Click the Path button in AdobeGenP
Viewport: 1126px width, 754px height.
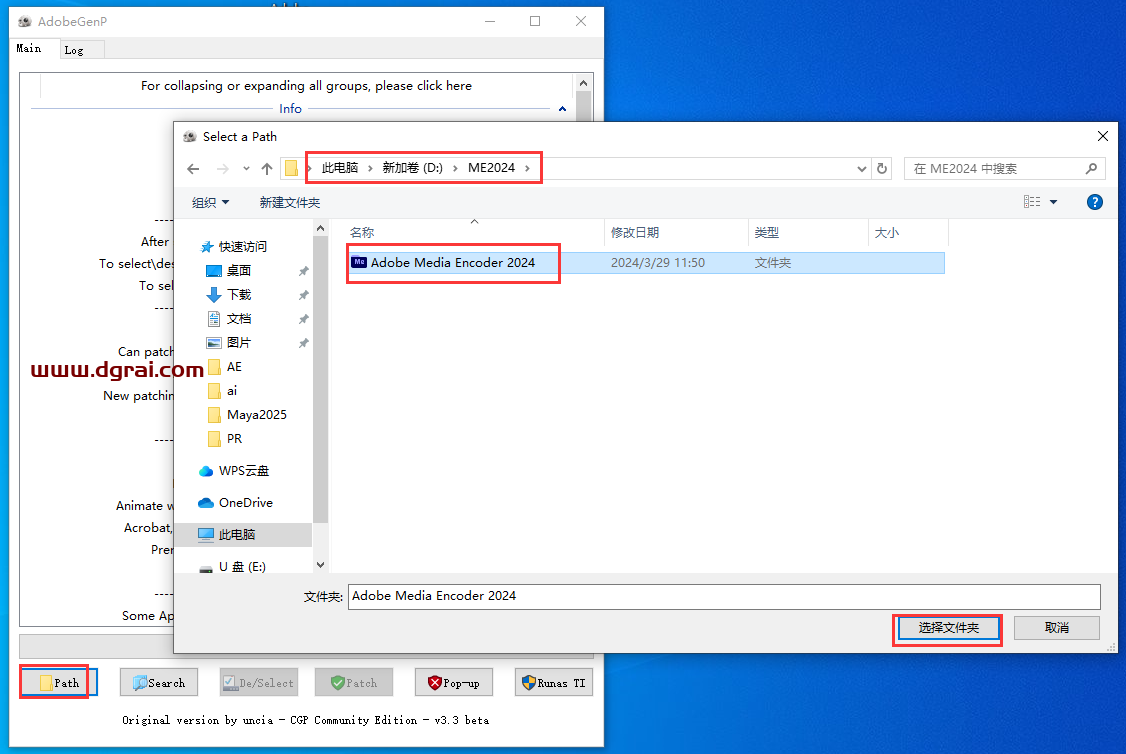[x=58, y=682]
